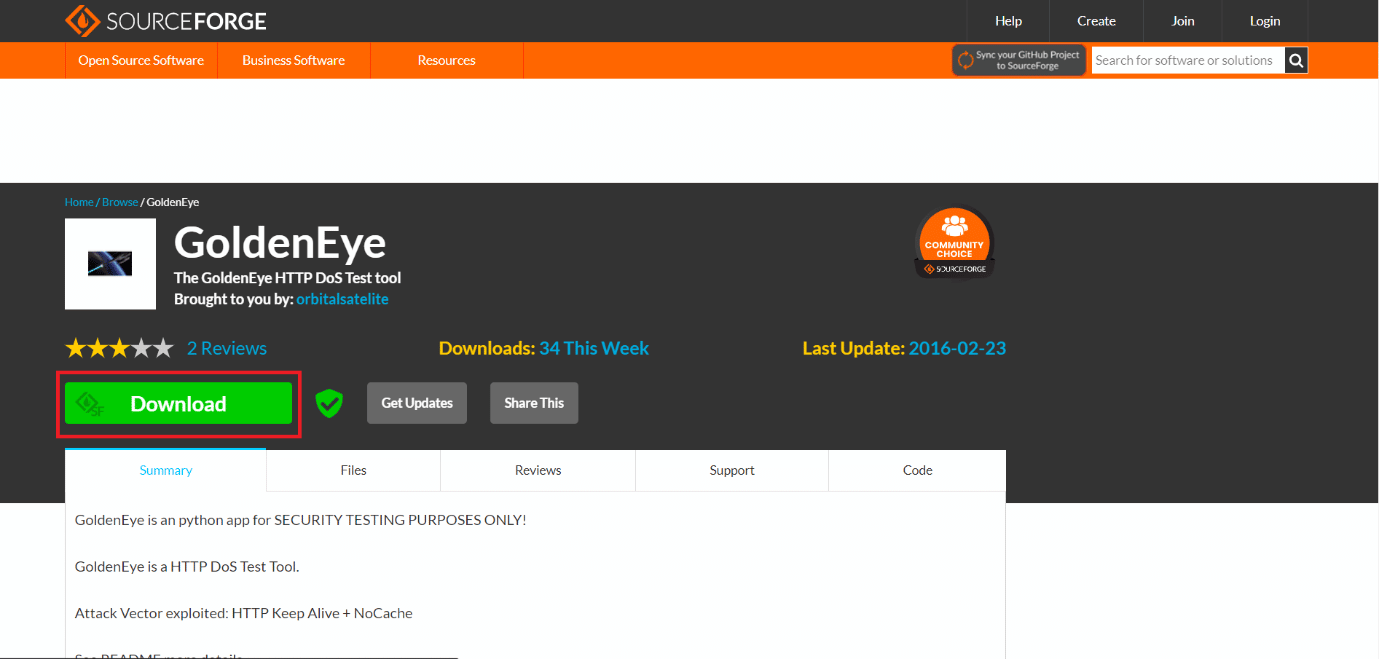This screenshot has height=659, width=1379.
Task: Click Join in the top navigation
Action: coord(1183,21)
